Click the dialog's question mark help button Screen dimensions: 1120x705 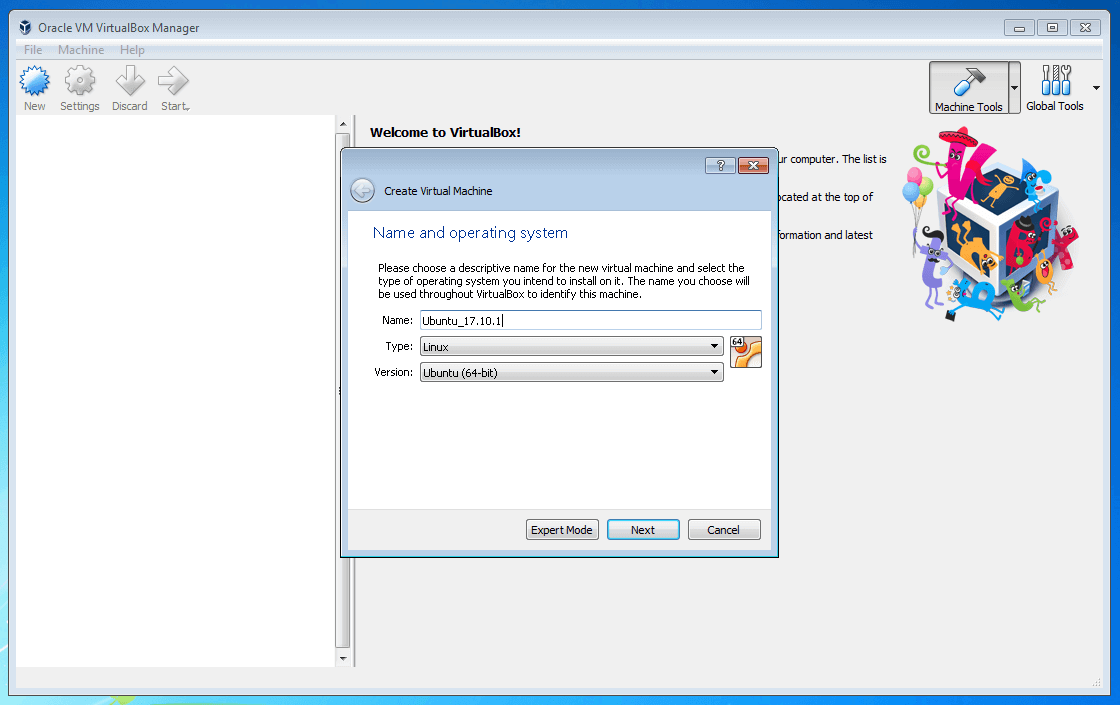[720, 166]
